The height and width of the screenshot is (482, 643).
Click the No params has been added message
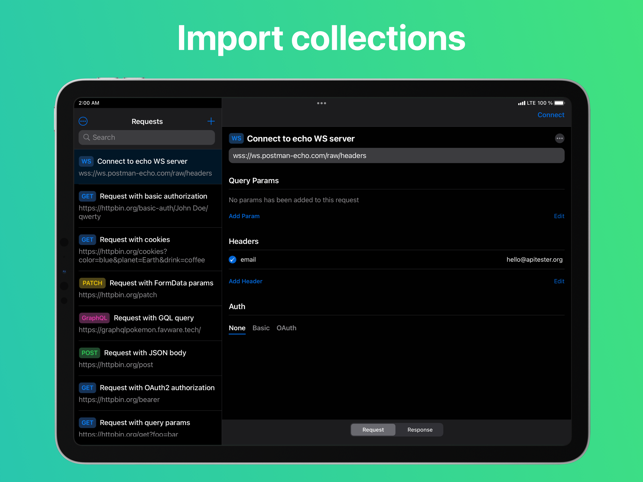click(294, 200)
